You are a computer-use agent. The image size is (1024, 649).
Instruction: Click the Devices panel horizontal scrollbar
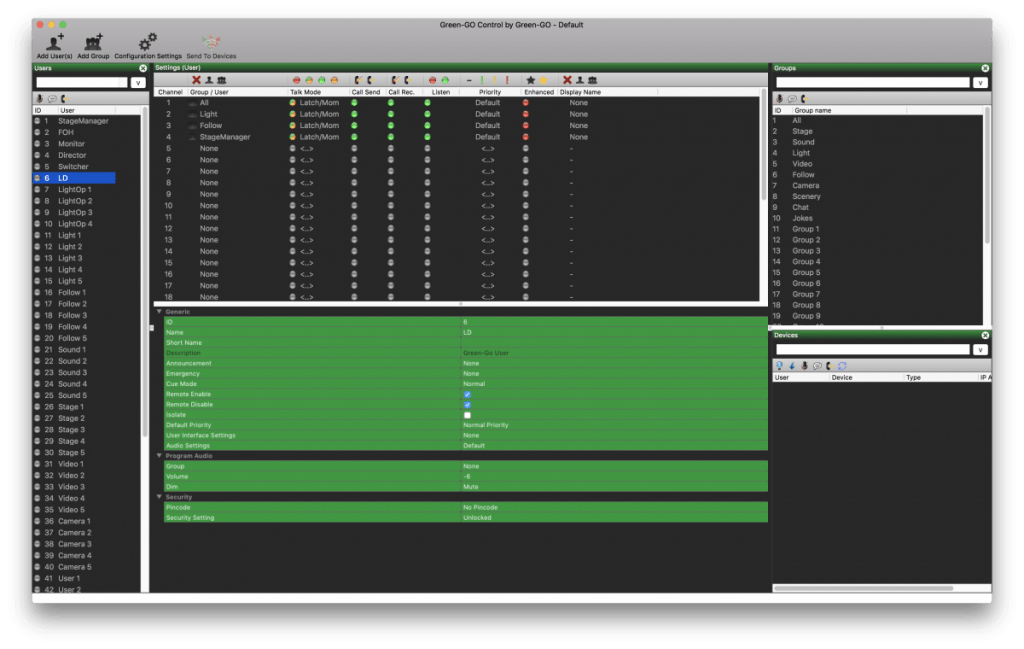(863, 588)
